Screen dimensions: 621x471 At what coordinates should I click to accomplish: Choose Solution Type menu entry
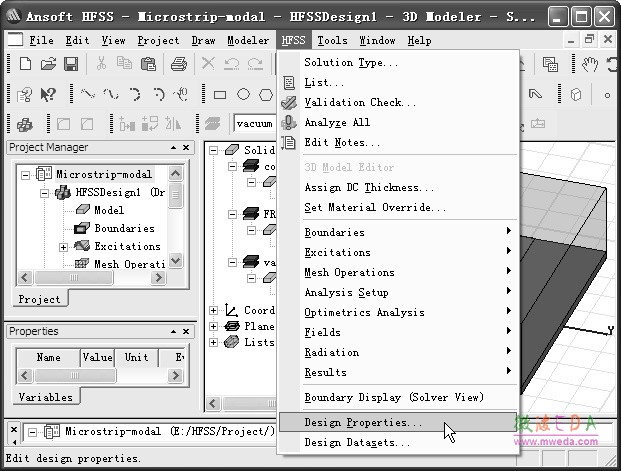coord(398,63)
